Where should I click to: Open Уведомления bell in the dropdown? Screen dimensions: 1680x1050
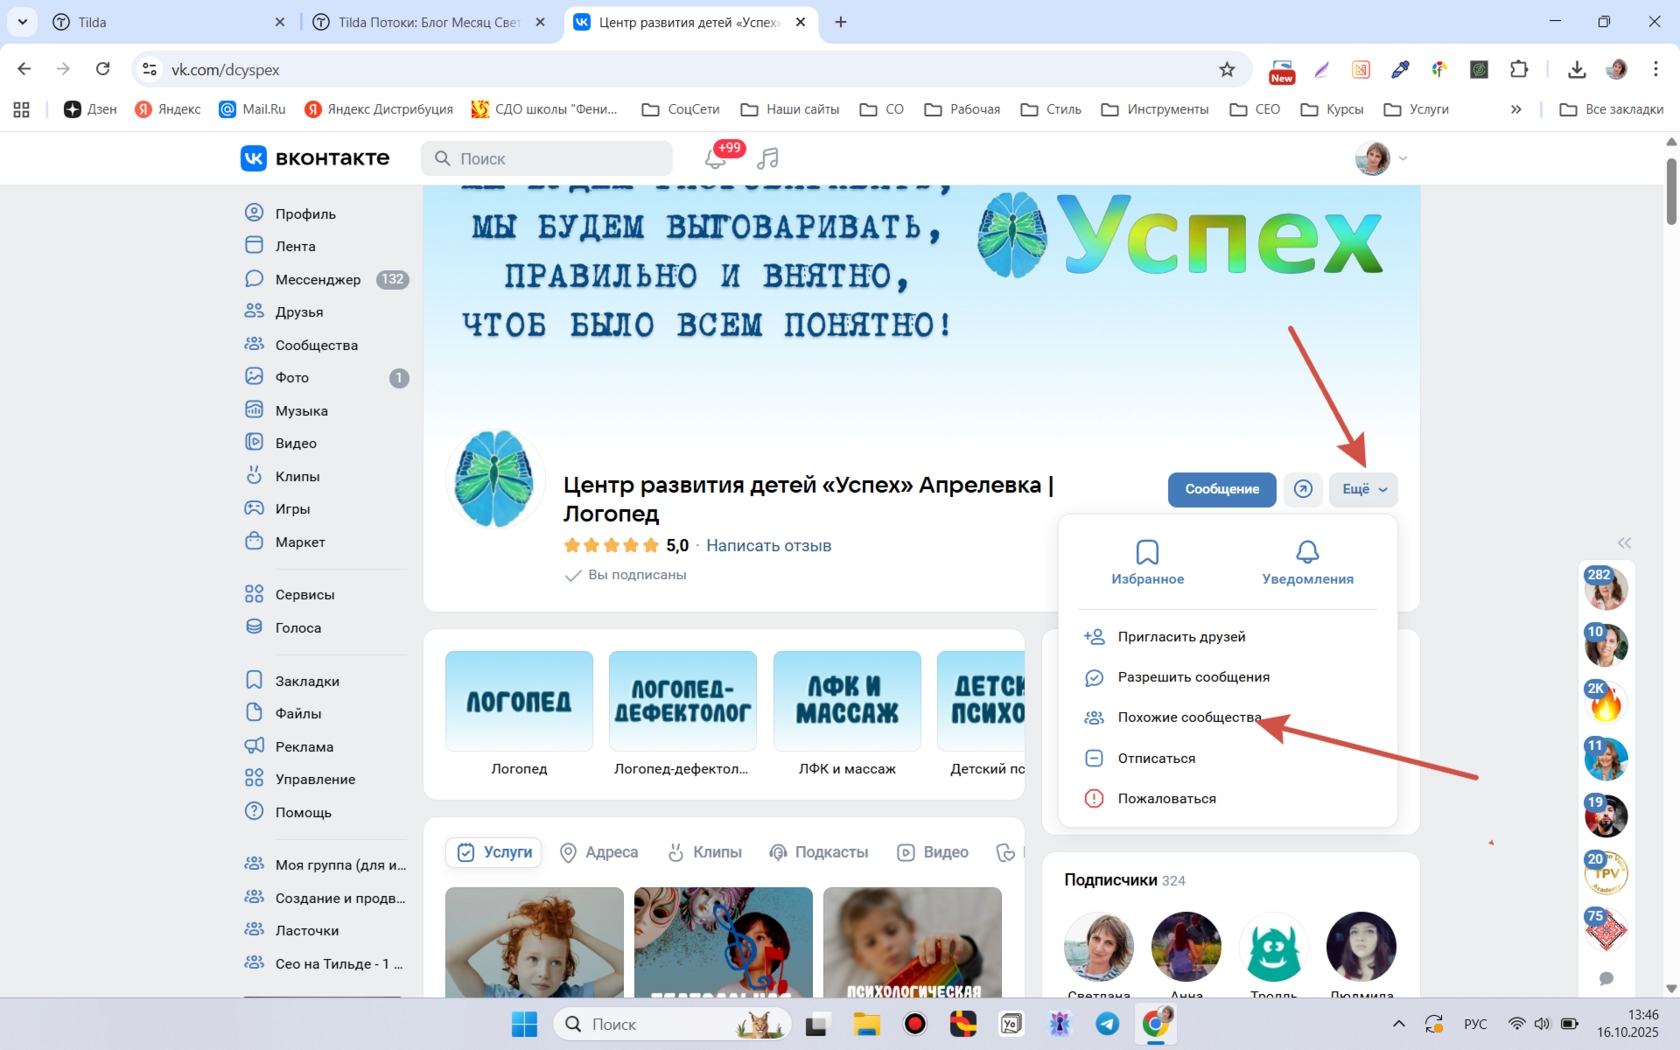point(1307,562)
